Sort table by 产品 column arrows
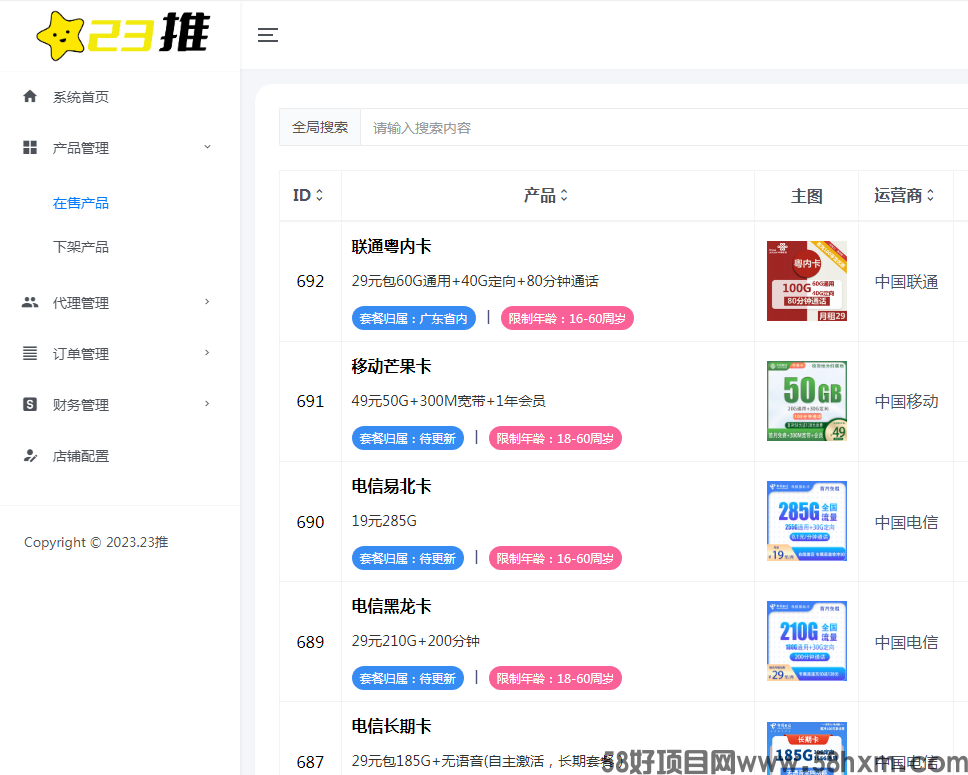The image size is (968, 775). (x=564, y=195)
